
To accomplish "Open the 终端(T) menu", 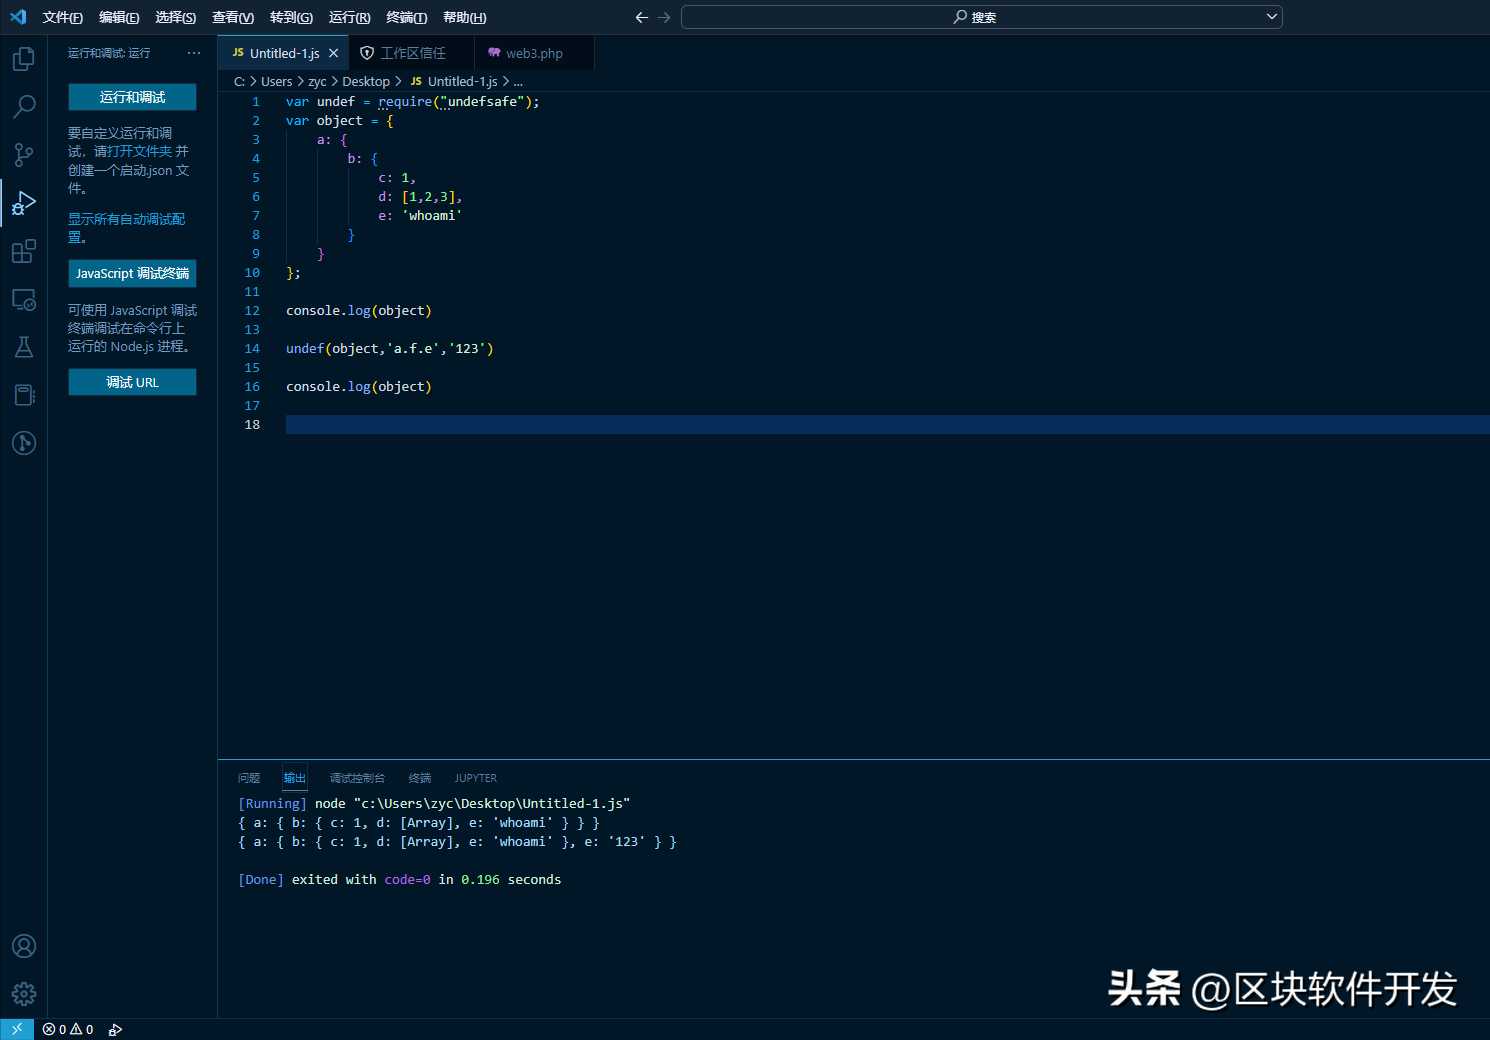I will [407, 17].
